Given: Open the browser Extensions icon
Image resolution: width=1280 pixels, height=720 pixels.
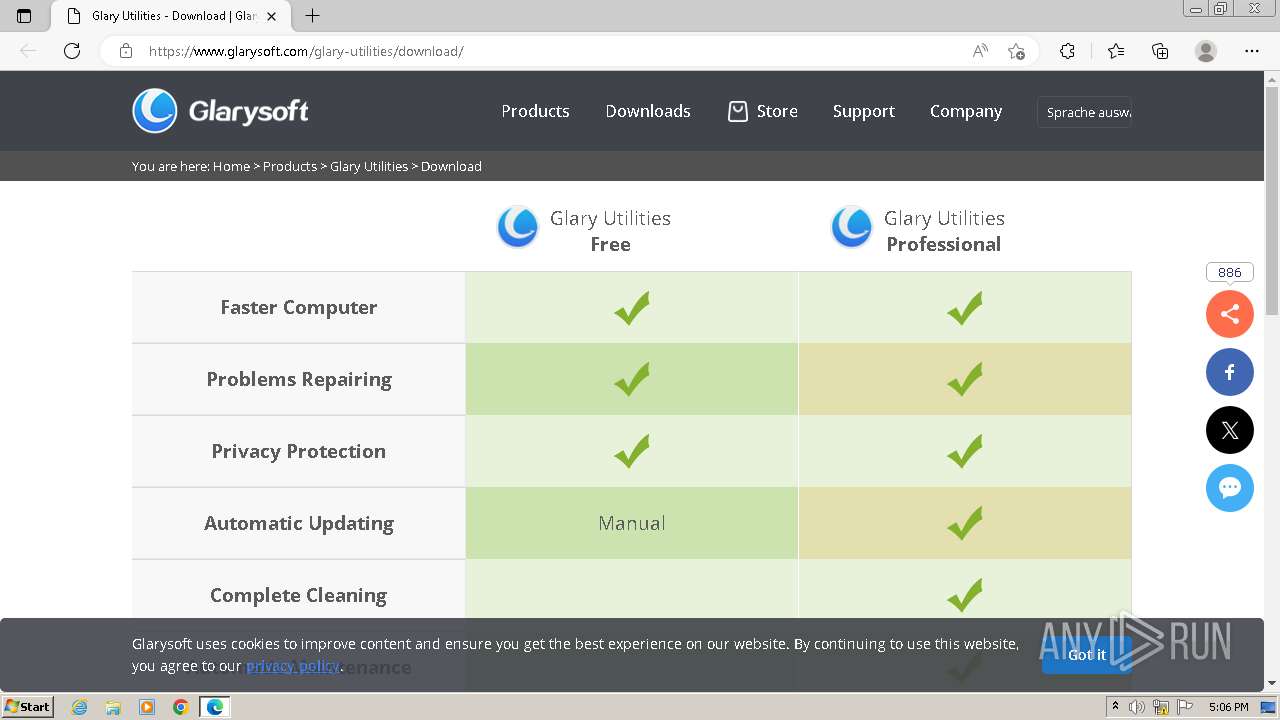Looking at the screenshot, I should [x=1068, y=51].
